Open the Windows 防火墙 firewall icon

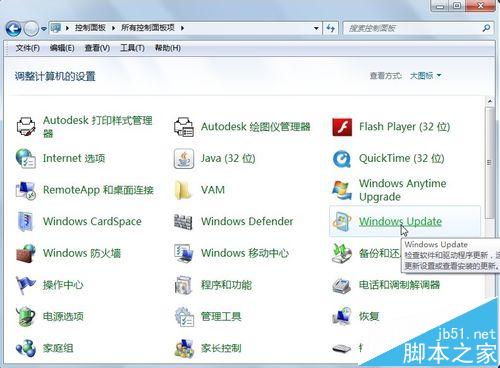pyautogui.click(x=26, y=253)
